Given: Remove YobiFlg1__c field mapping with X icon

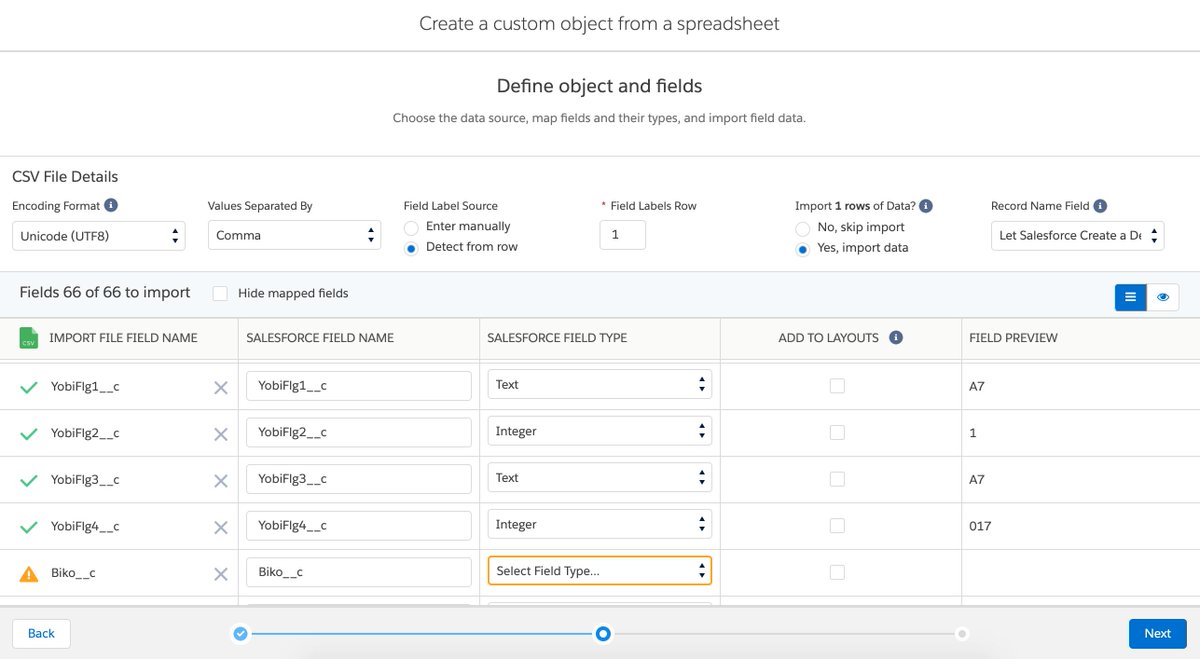Looking at the screenshot, I should (221, 387).
